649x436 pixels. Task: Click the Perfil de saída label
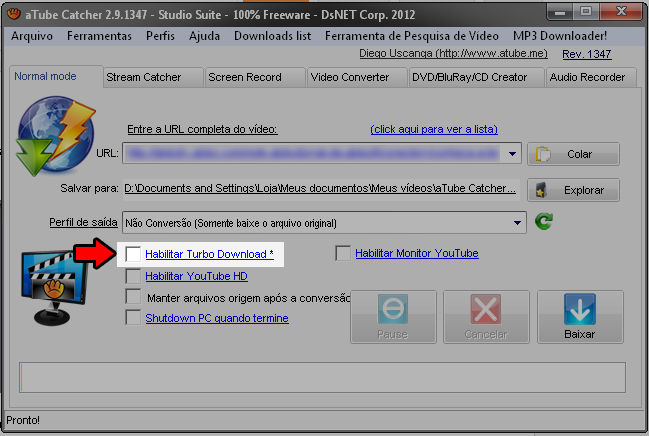click(x=83, y=222)
